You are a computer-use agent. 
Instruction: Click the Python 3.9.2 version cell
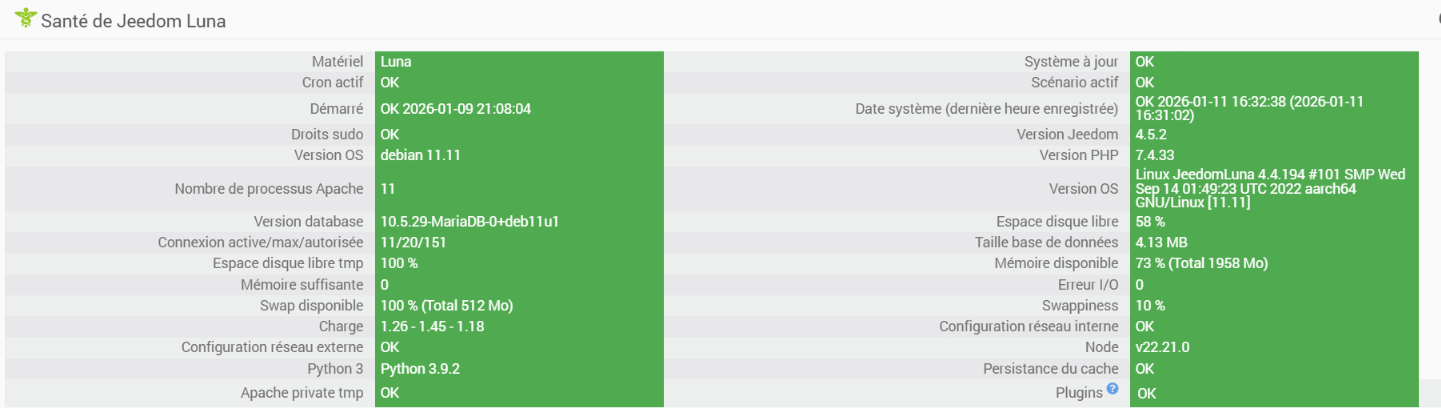click(420, 368)
